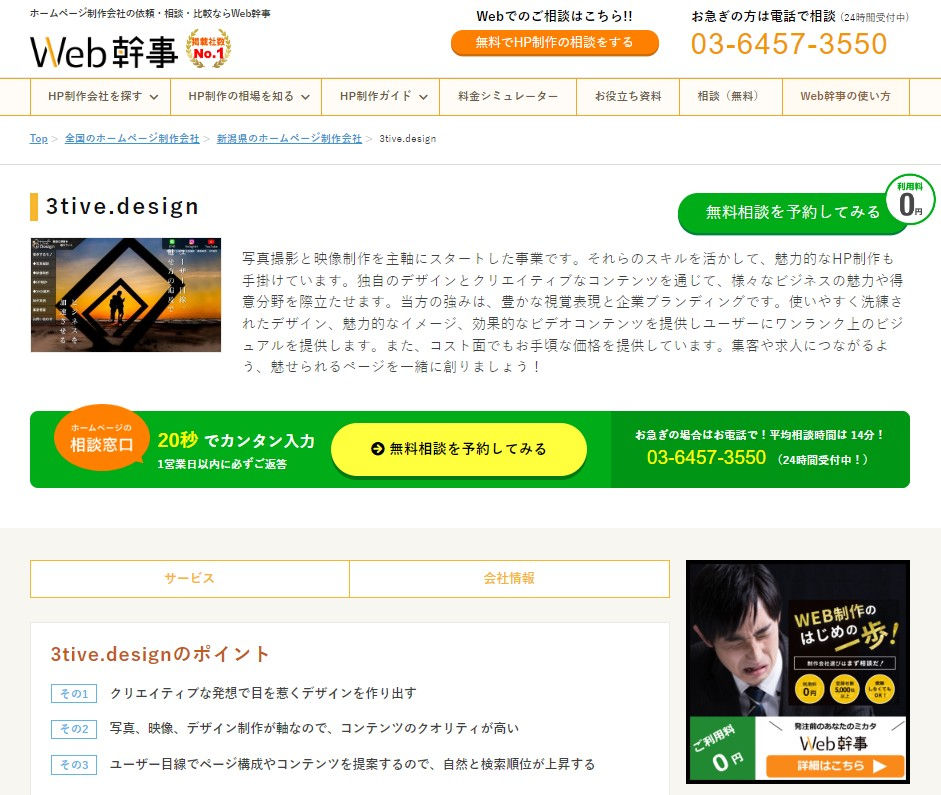This screenshot has height=795, width=941.
Task: Open the Web幹事の使い方 menu item
Action: [846, 96]
